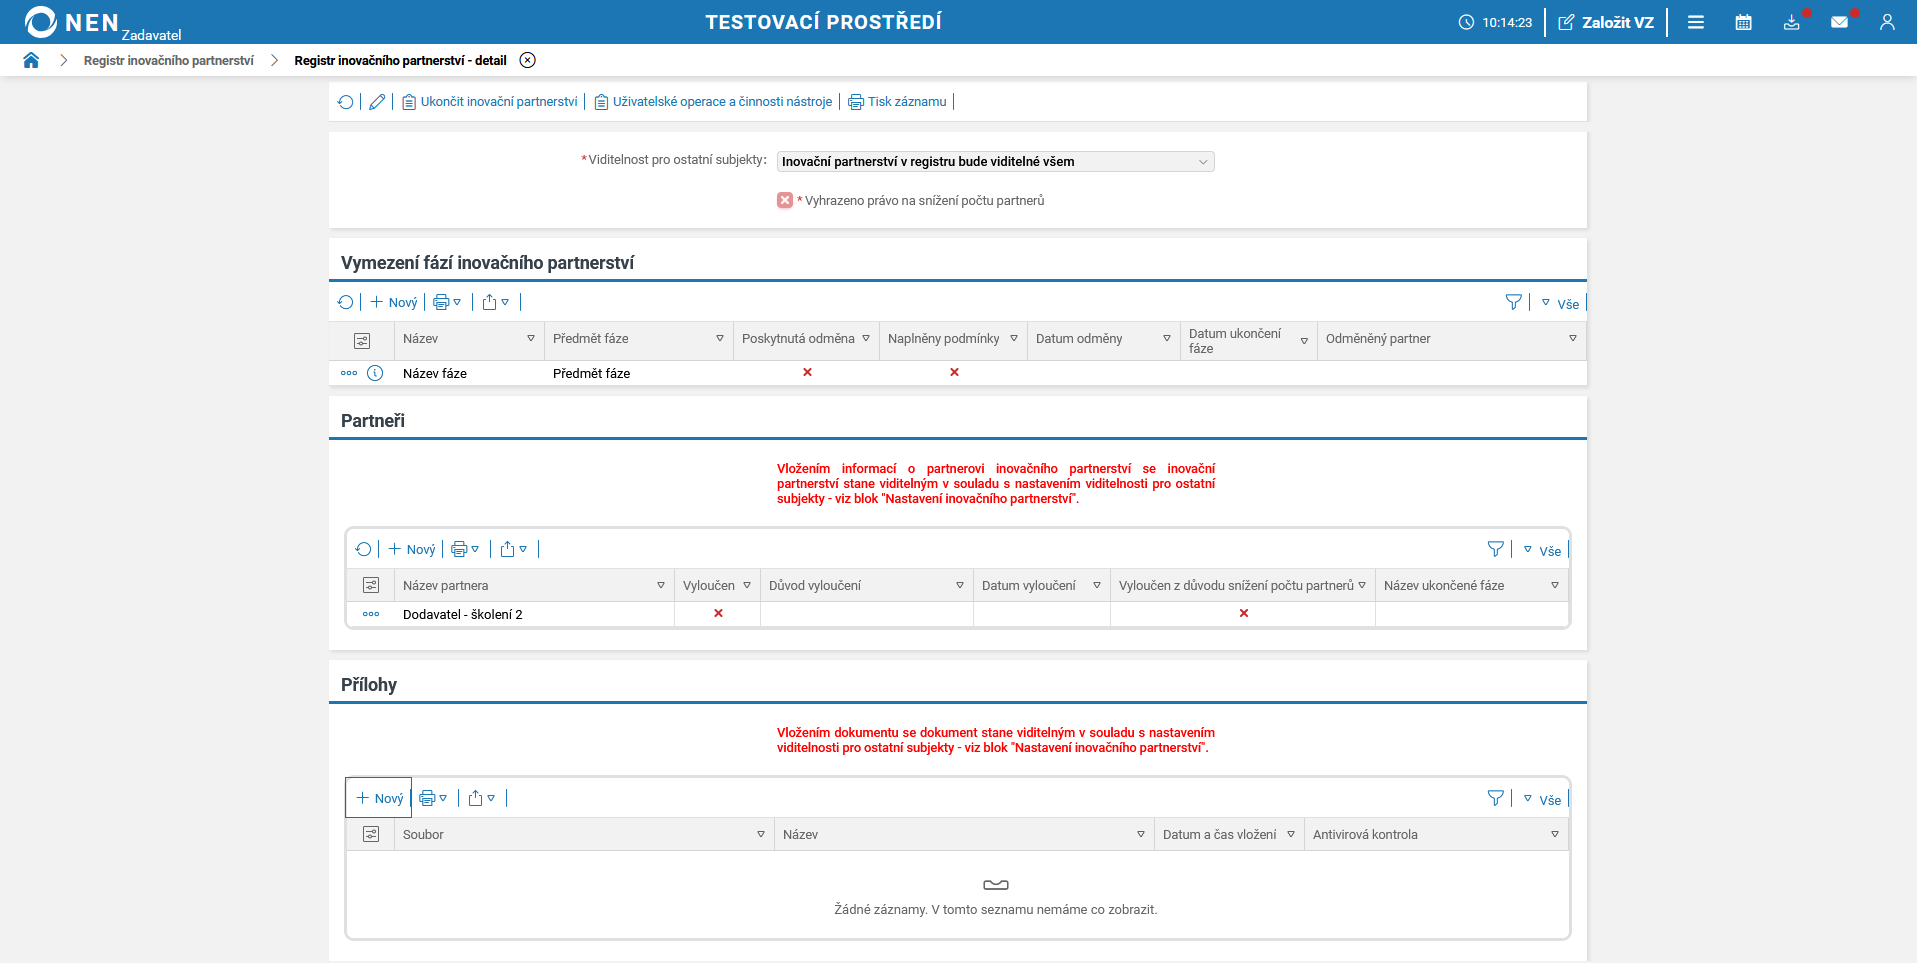Click Ukončit inovační partnerství

(x=490, y=102)
